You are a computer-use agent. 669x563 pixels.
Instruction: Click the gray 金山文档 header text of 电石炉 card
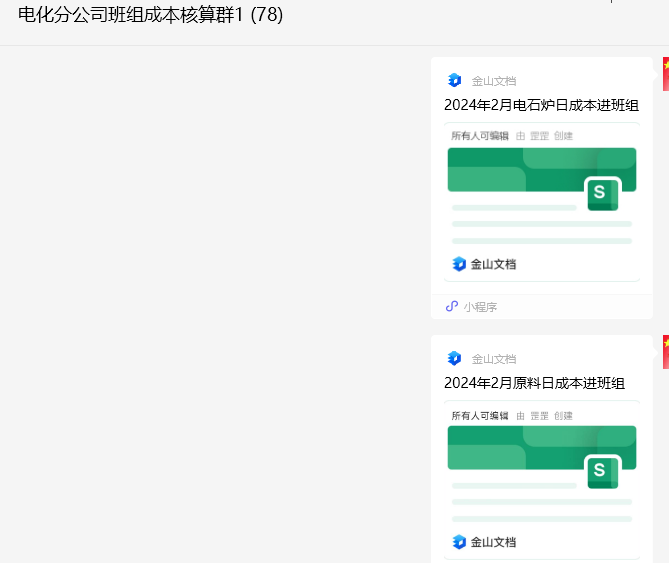(494, 80)
